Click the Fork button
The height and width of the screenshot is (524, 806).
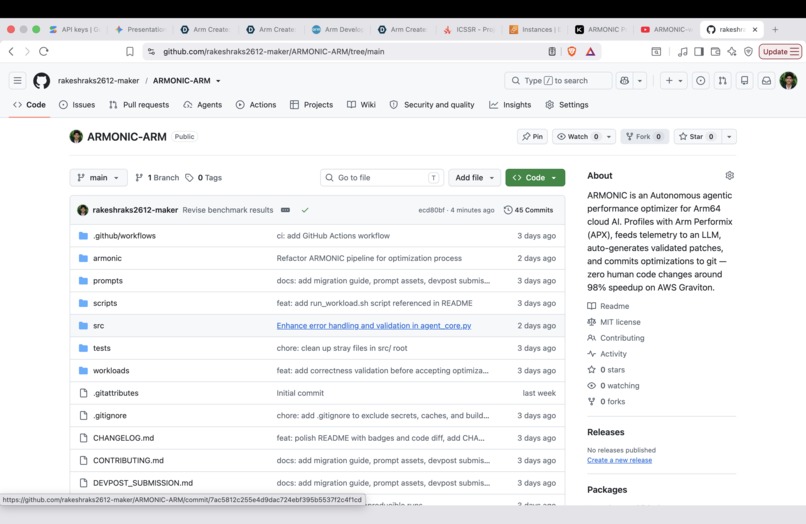point(645,137)
